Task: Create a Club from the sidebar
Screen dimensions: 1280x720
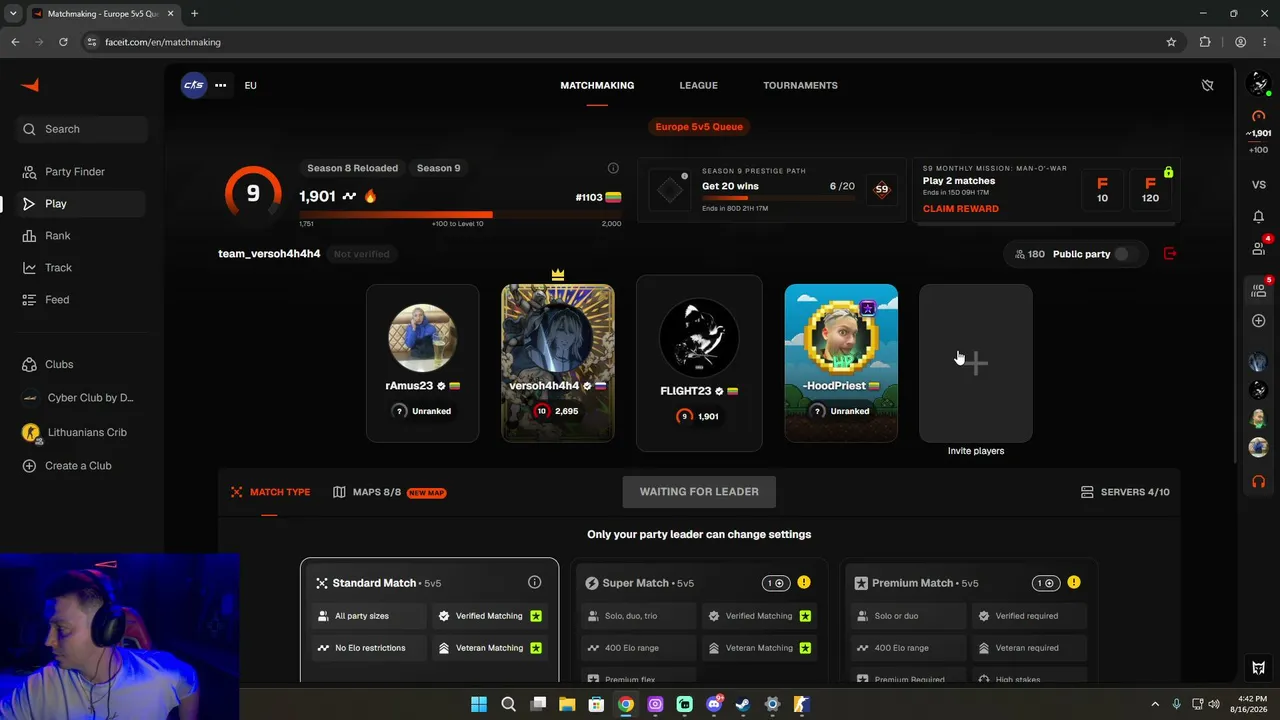Action: (x=82, y=466)
